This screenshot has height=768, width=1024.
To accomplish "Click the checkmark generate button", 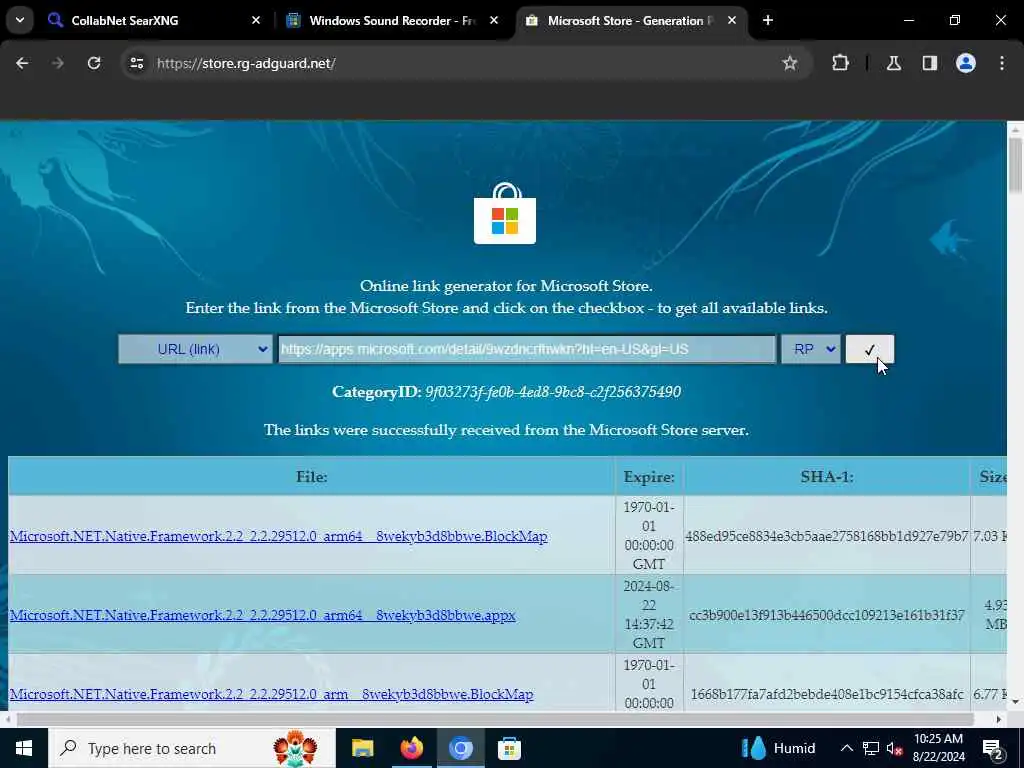I will [x=869, y=349].
